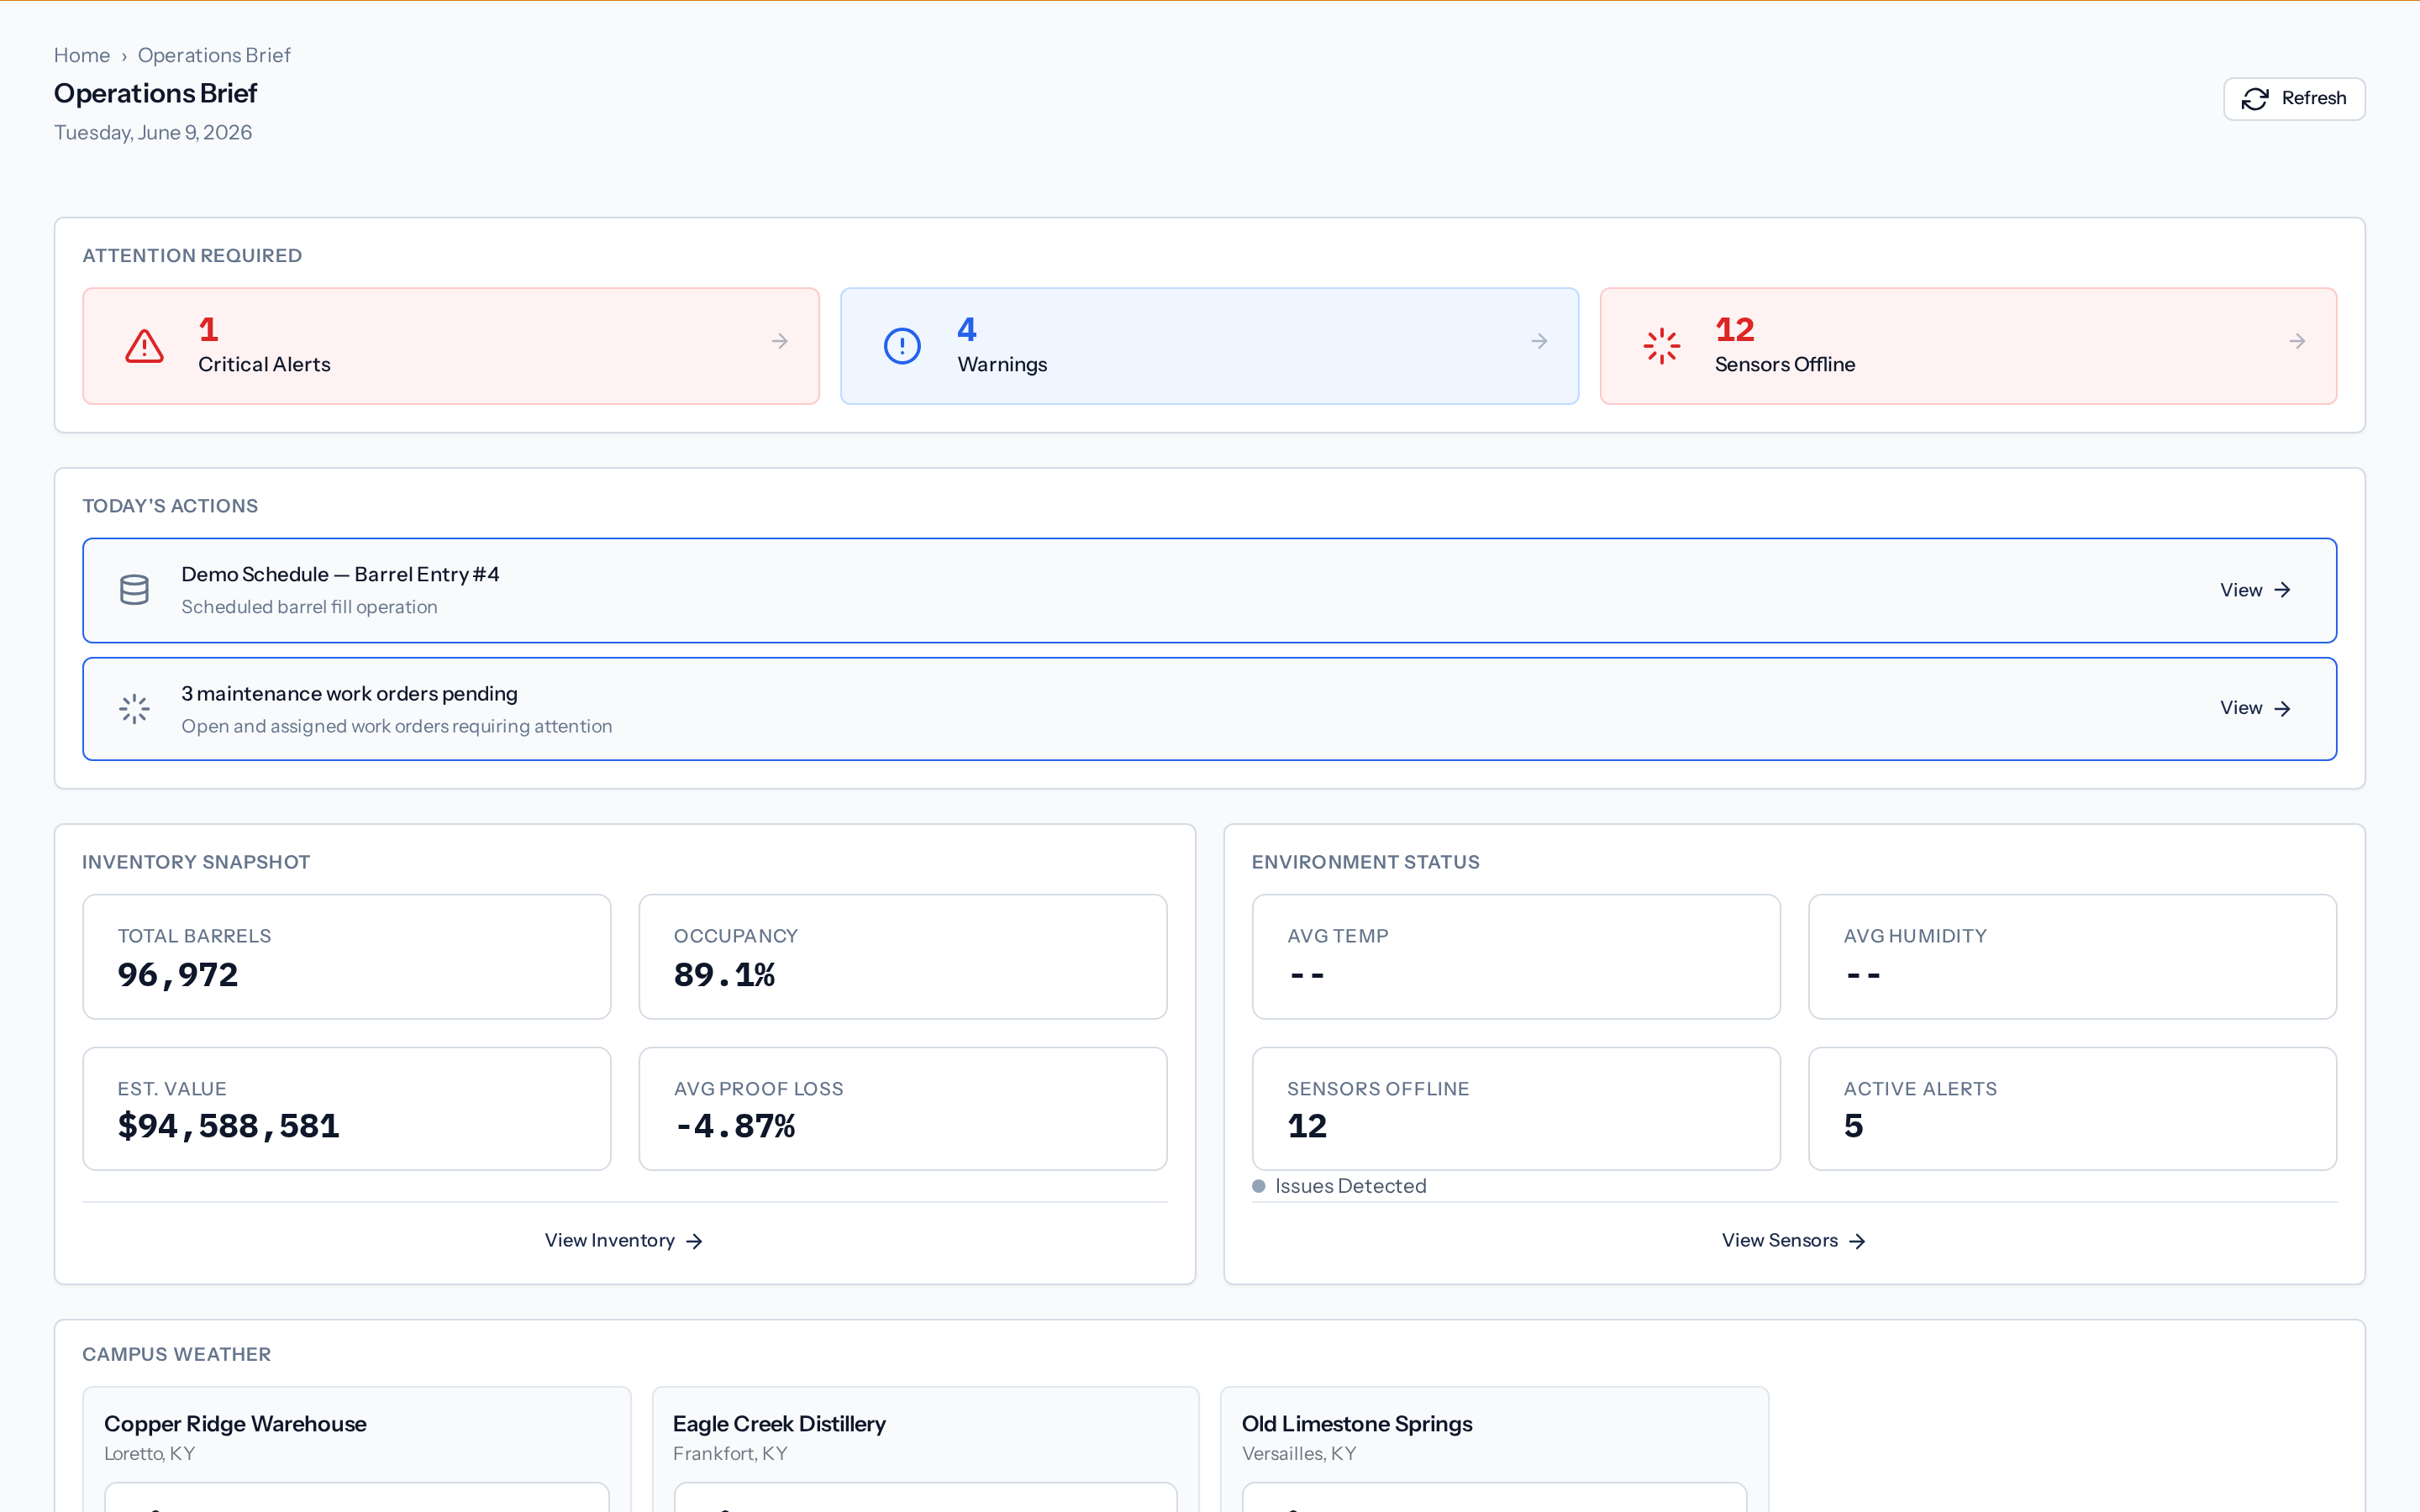Click the Active Alerts 5 value

pos(1854,1126)
